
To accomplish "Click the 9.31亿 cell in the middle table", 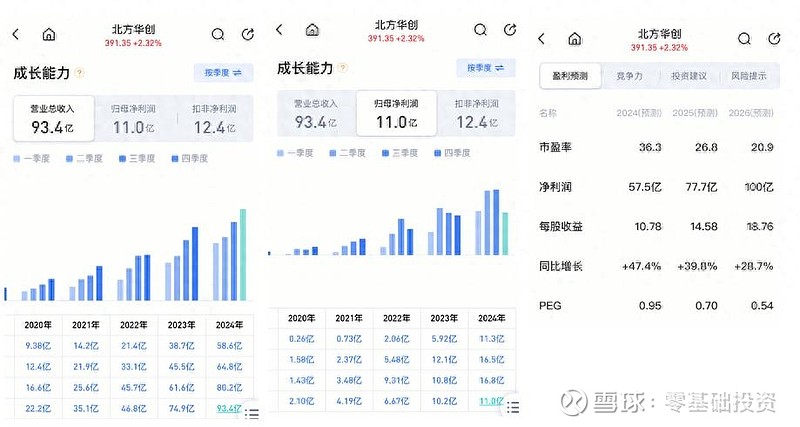I will [x=396, y=381].
